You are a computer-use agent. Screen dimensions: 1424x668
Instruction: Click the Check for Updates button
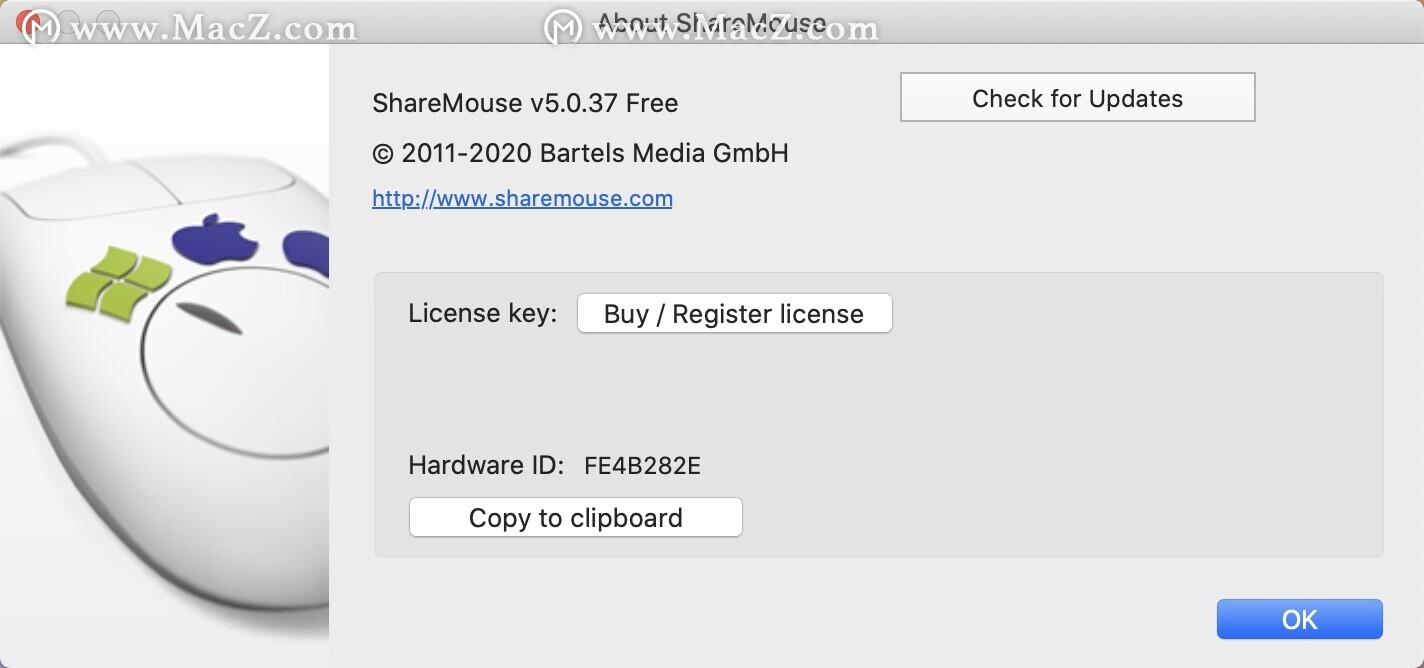1077,98
